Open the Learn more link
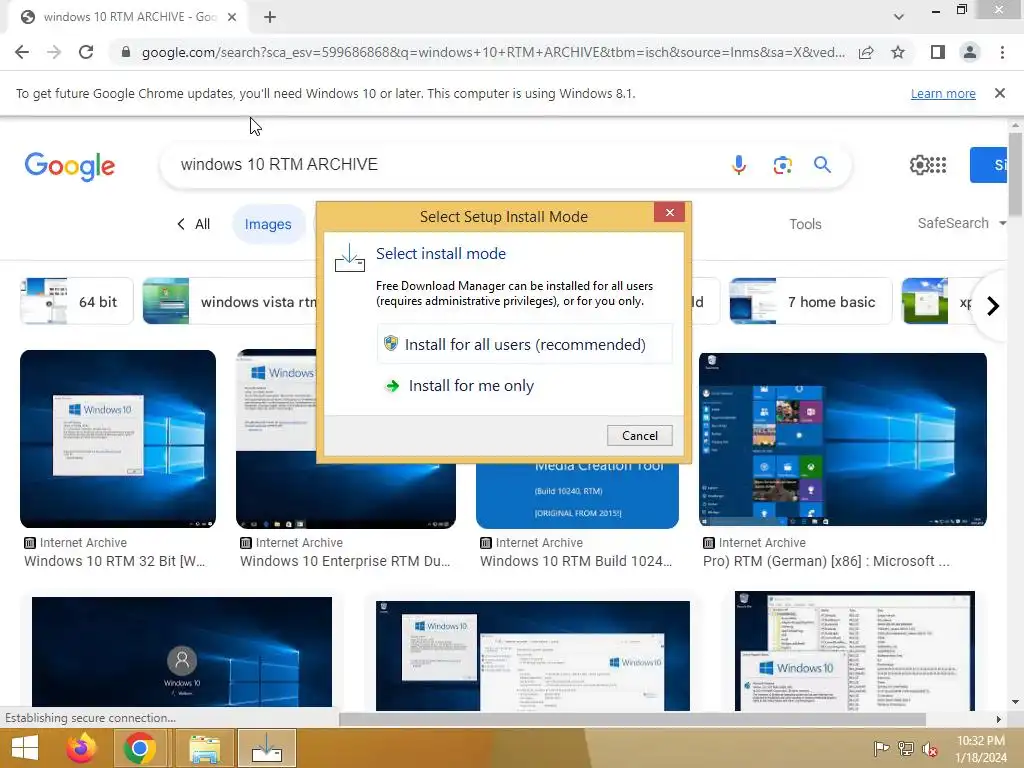The height and width of the screenshot is (768, 1024). click(943, 93)
